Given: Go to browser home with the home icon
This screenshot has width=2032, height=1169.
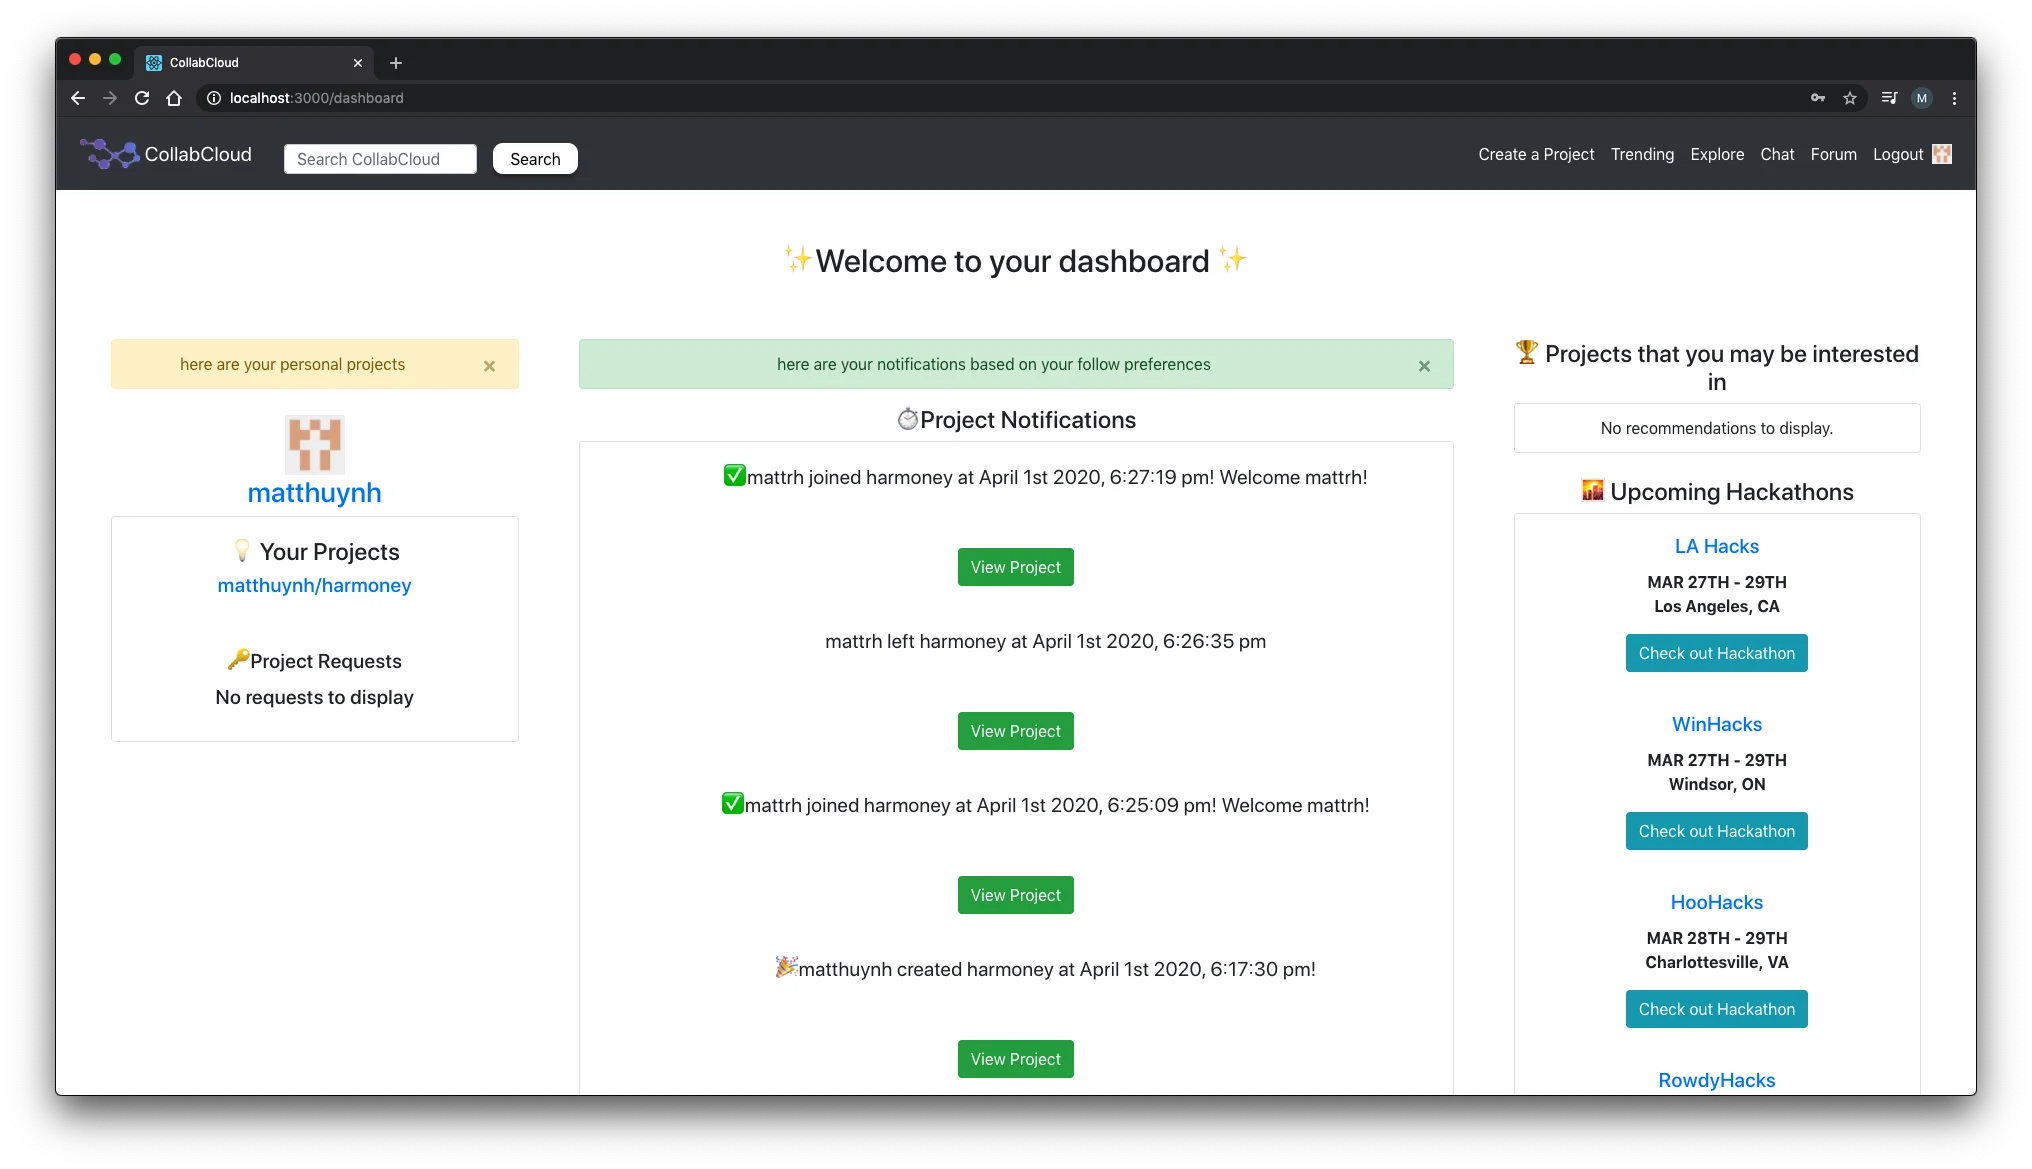Looking at the screenshot, I should (174, 98).
